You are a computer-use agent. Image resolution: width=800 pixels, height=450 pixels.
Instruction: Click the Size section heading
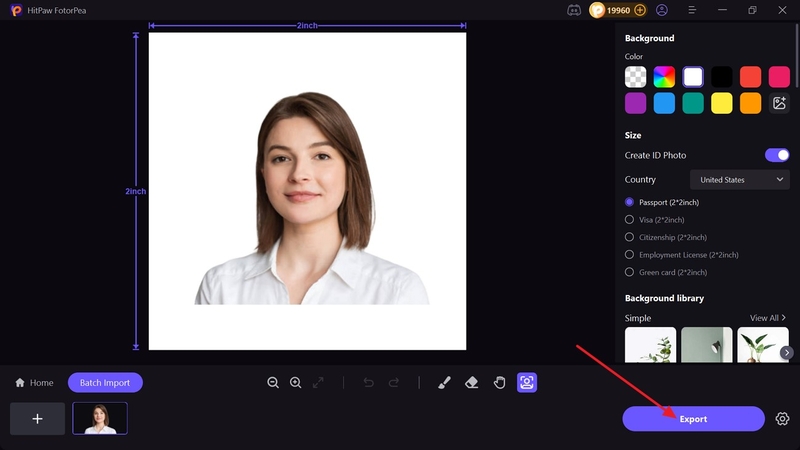(633, 135)
